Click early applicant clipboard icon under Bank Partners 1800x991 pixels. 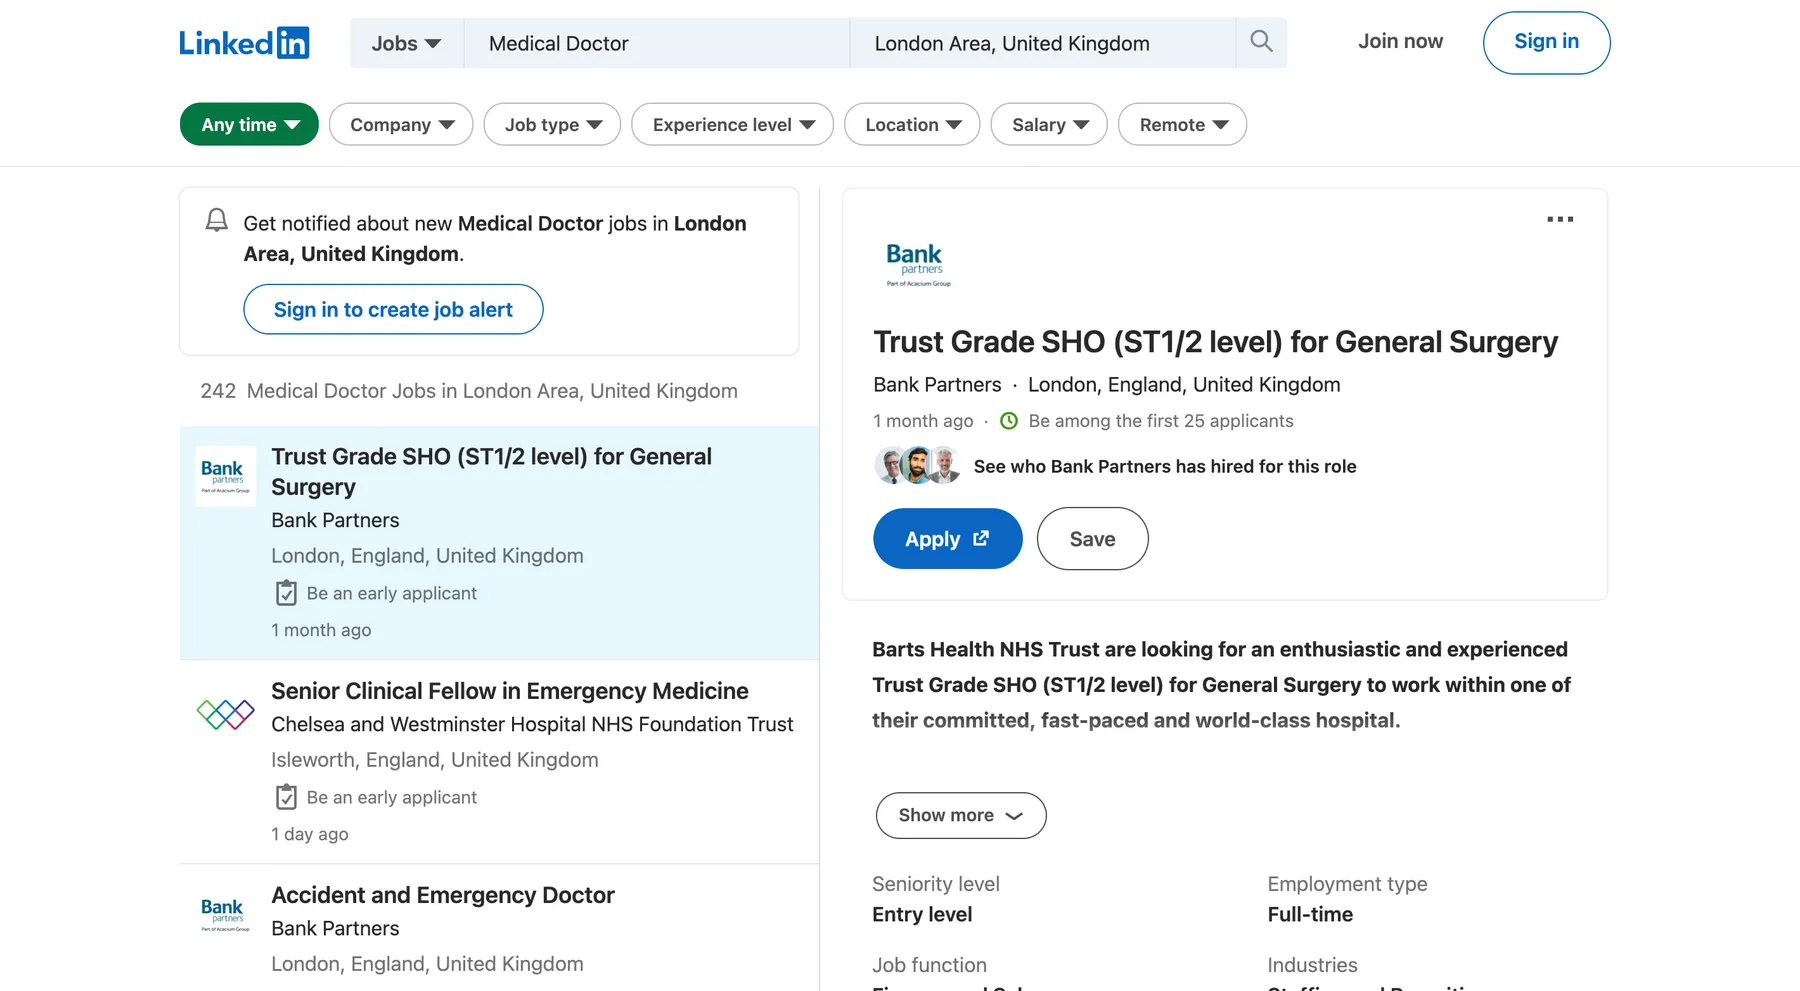(x=286, y=593)
